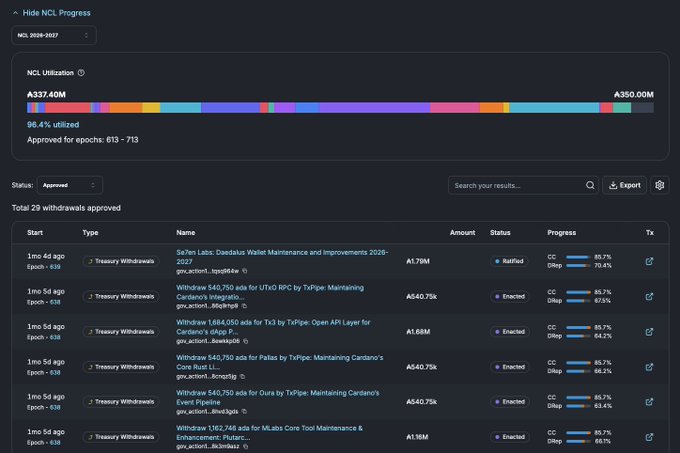This screenshot has height=453, width=680.
Task: Follow Epoch 638 link in UTxO RPC row
Action: coord(55,302)
